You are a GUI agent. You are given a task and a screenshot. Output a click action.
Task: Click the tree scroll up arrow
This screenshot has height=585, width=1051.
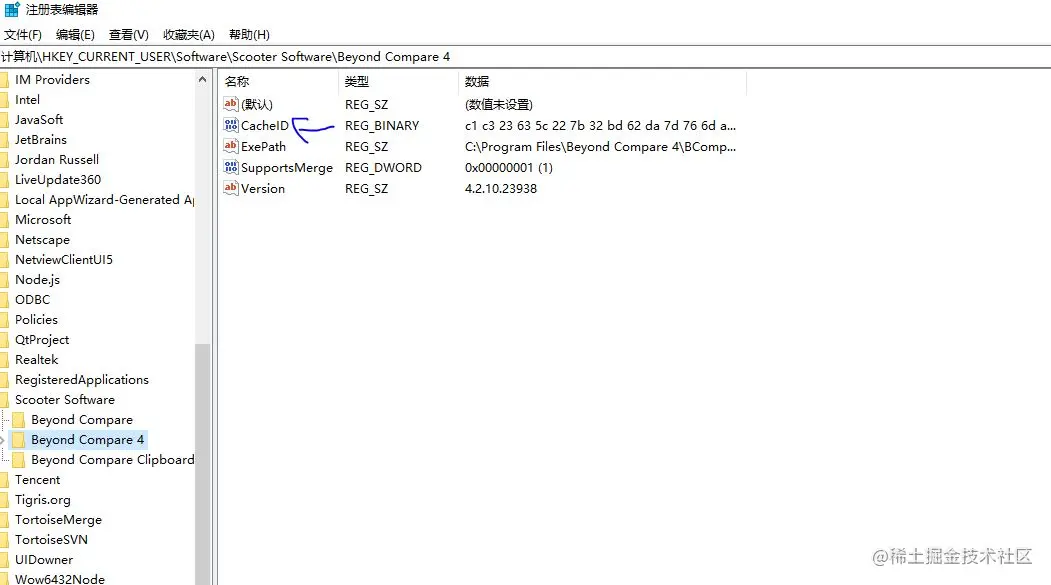click(202, 79)
